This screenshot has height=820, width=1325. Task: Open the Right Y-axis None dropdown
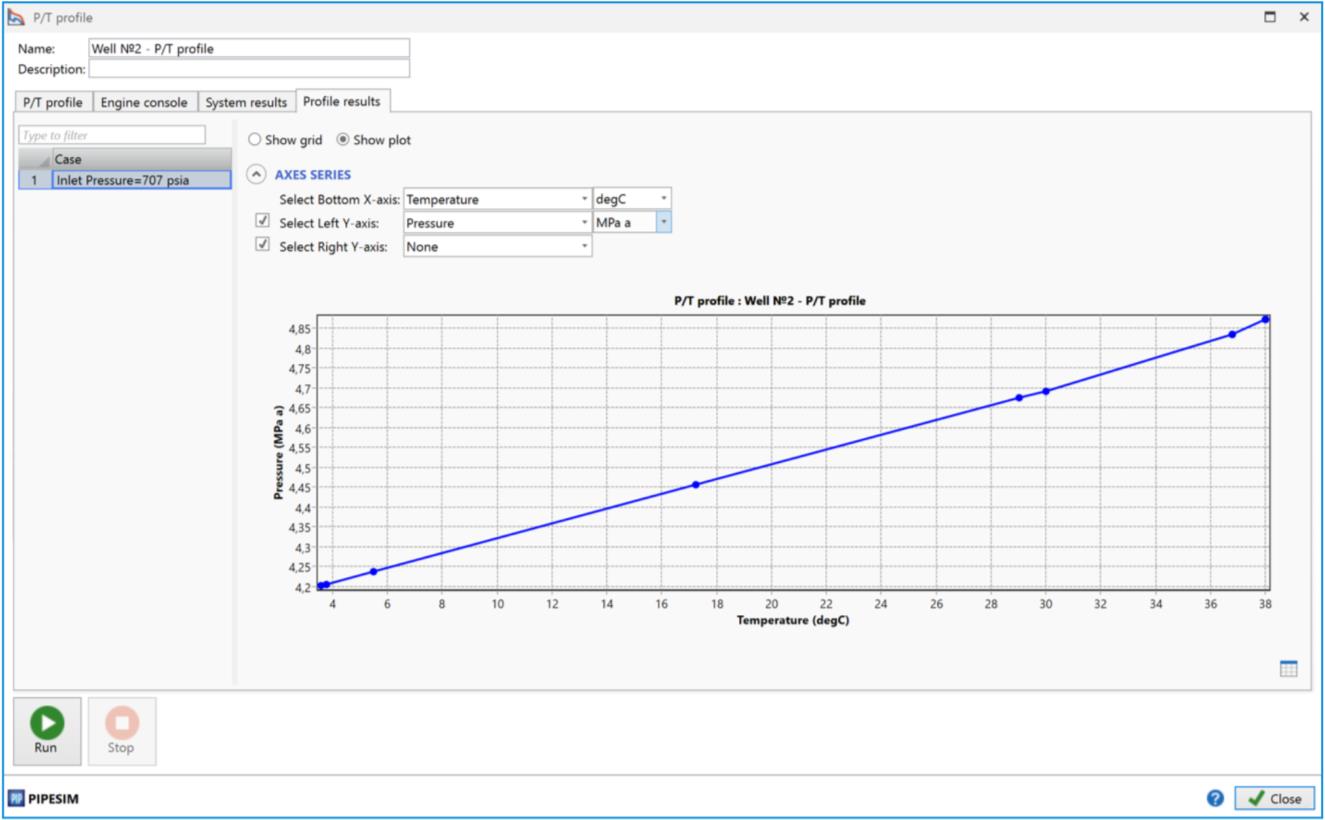pos(497,246)
